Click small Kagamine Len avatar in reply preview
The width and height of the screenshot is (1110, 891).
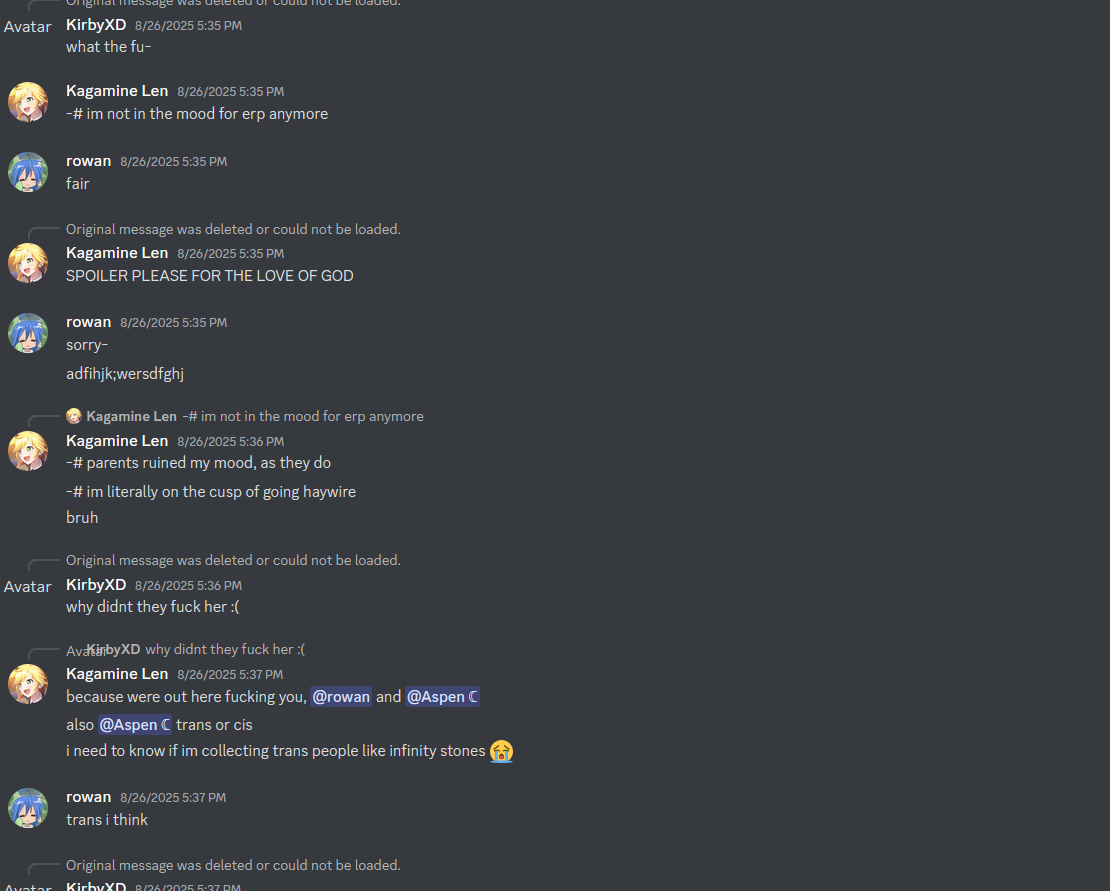74,416
